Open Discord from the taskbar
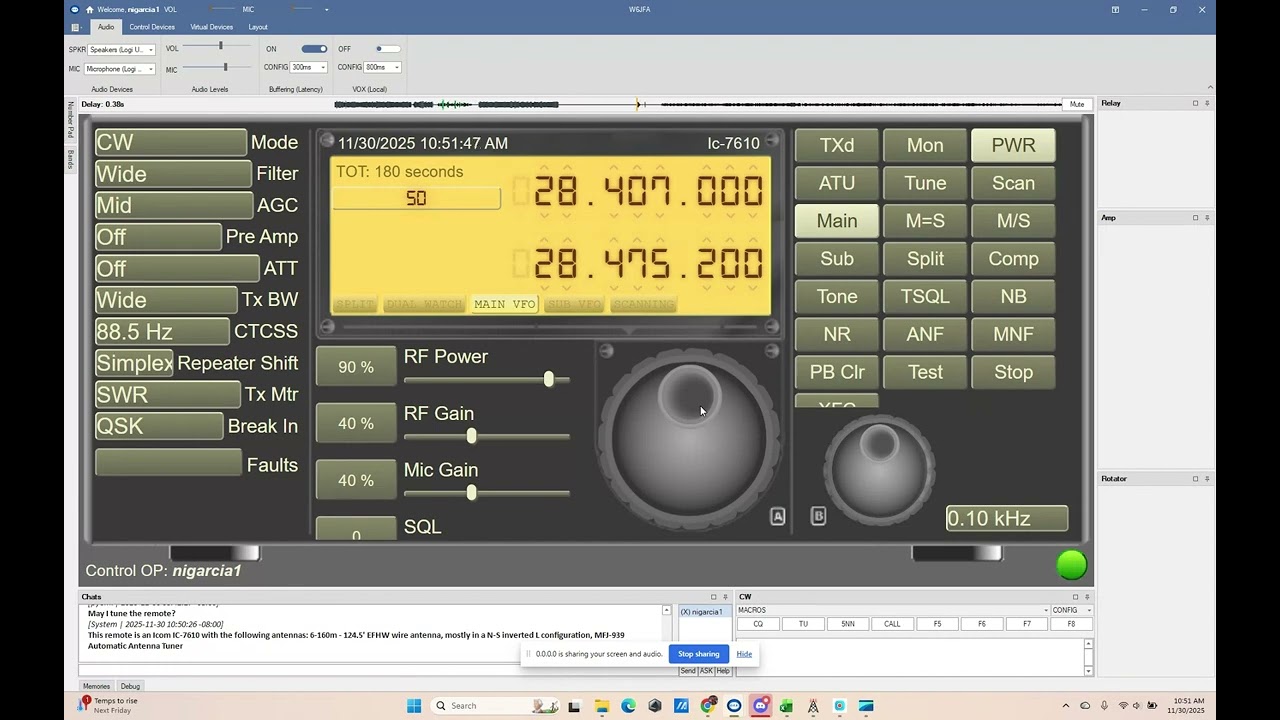This screenshot has height=720, width=1280. click(760, 706)
